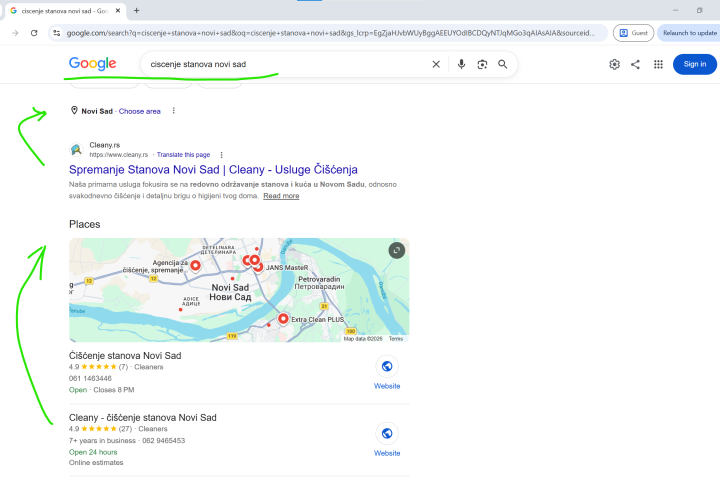
Task: Click the share icon near Sign in
Action: (x=635, y=64)
